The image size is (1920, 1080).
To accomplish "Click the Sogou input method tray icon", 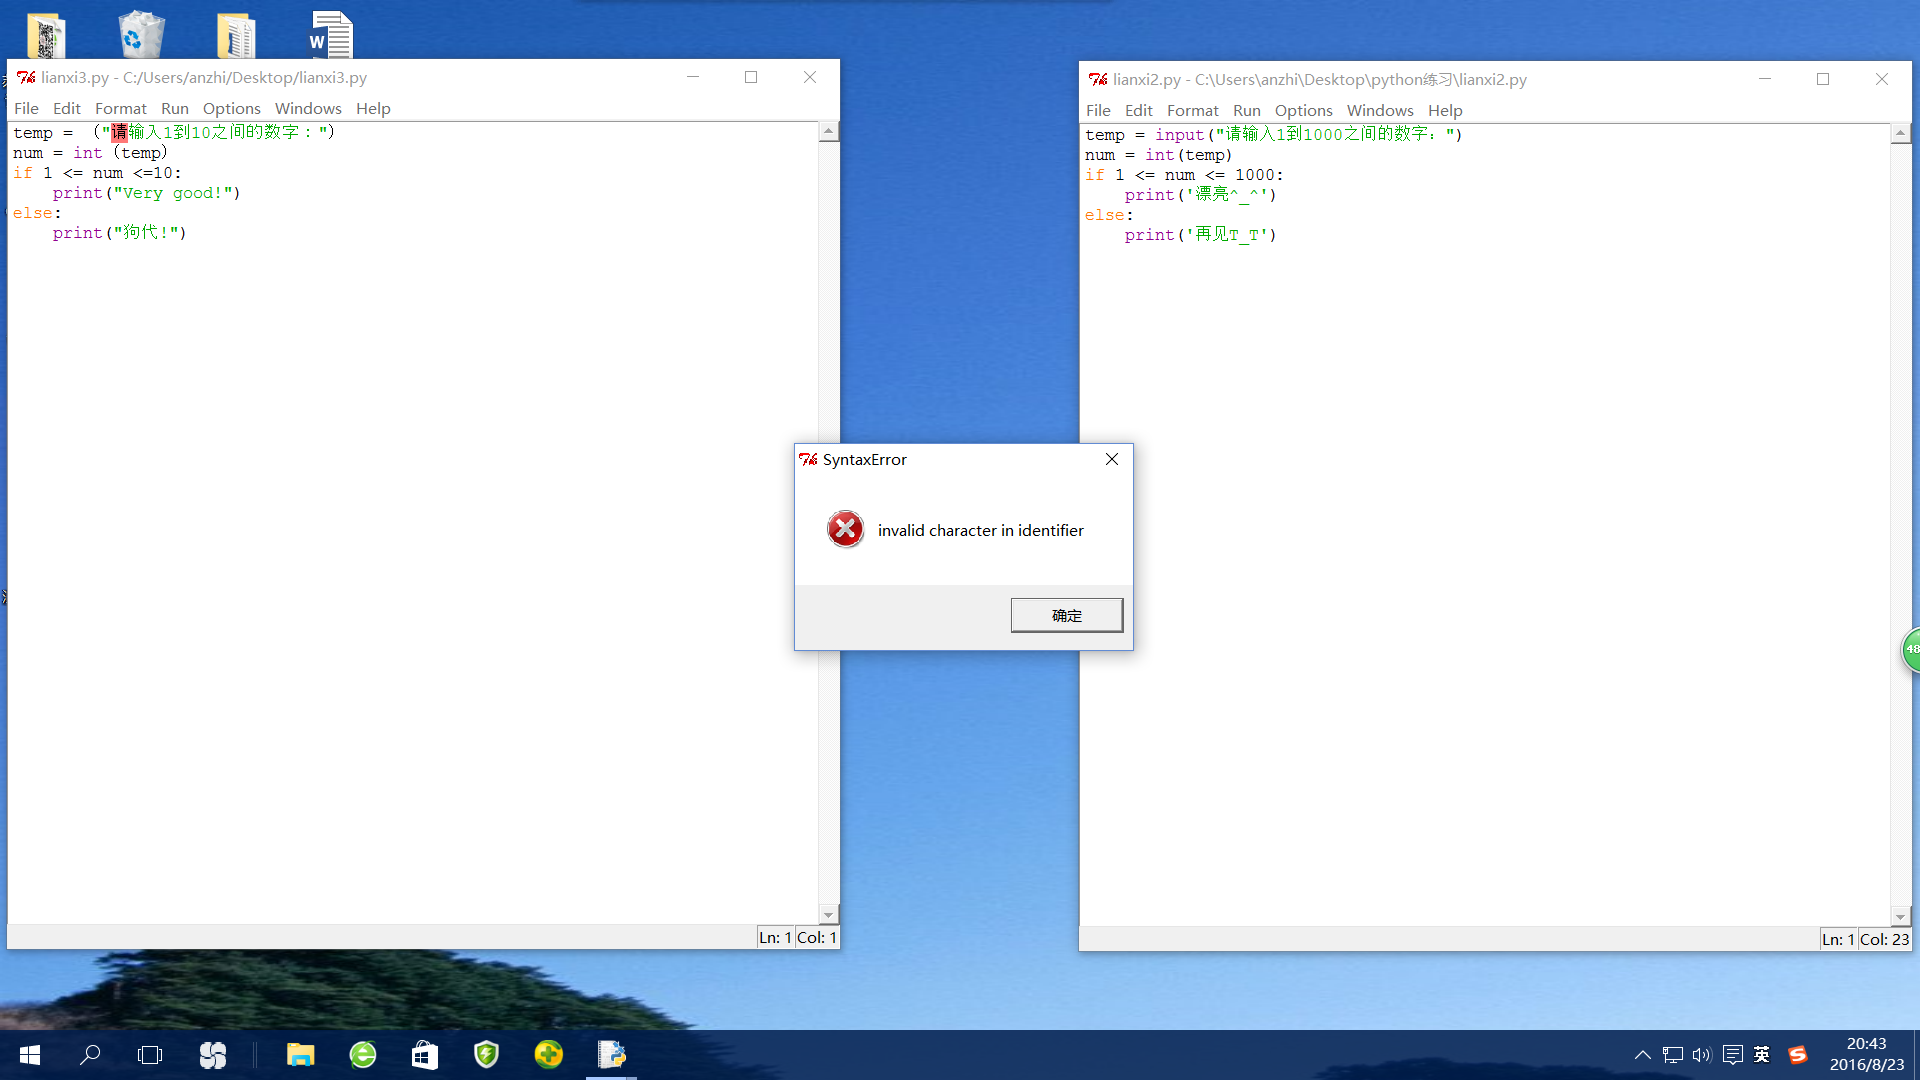I will [1797, 1054].
